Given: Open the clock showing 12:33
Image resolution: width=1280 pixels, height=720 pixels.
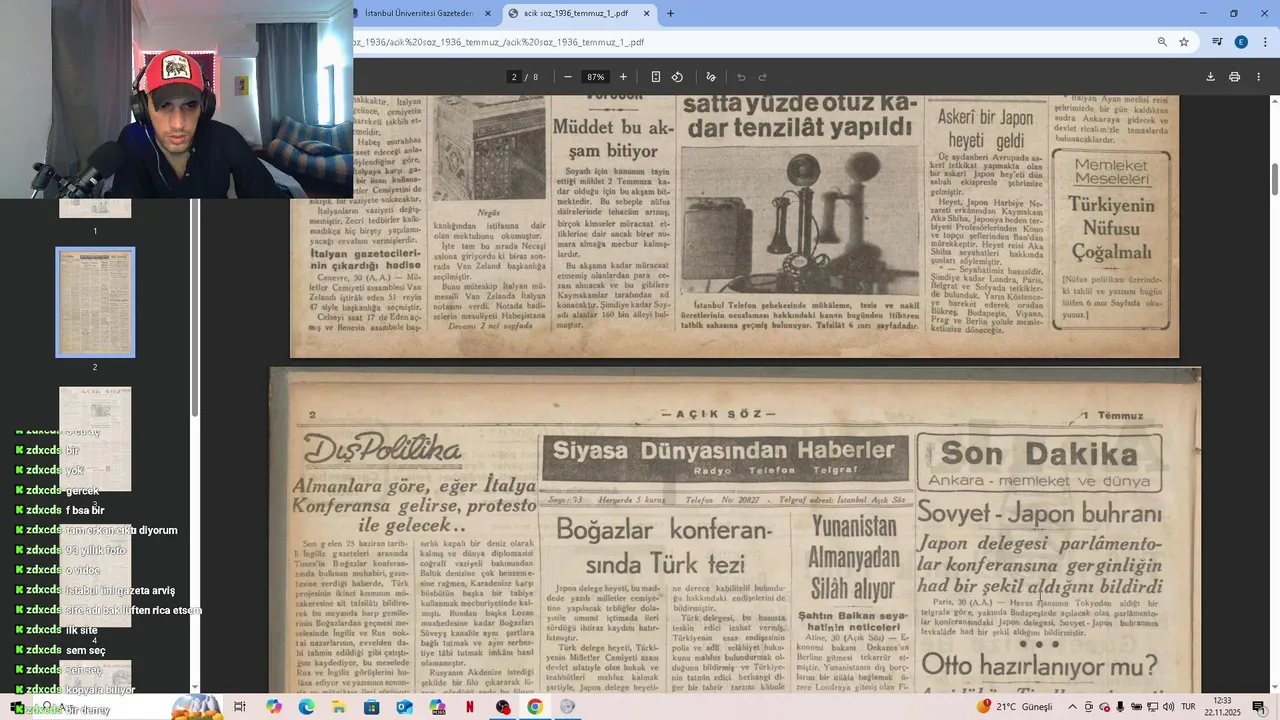Looking at the screenshot, I should coord(1222,707).
